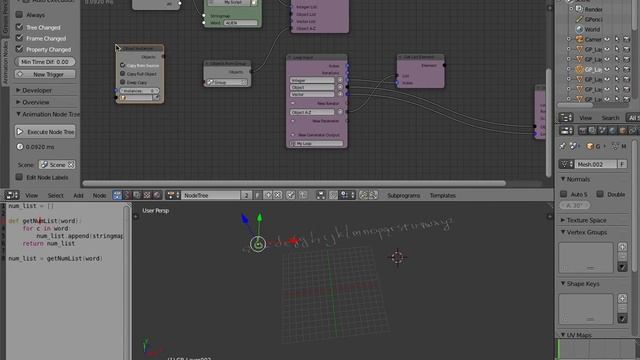Toggle the Always checkbox
Image resolution: width=640 pixels, height=360 pixels.
(19, 15)
